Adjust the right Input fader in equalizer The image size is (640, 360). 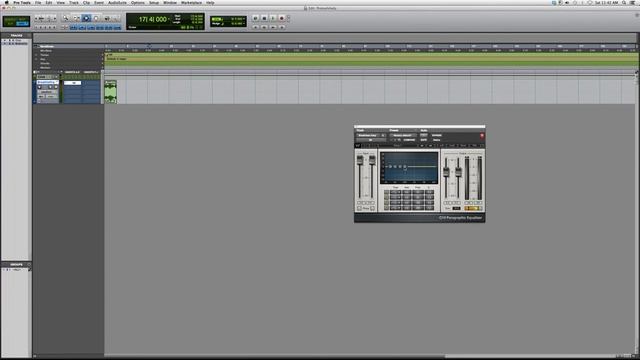click(x=372, y=160)
